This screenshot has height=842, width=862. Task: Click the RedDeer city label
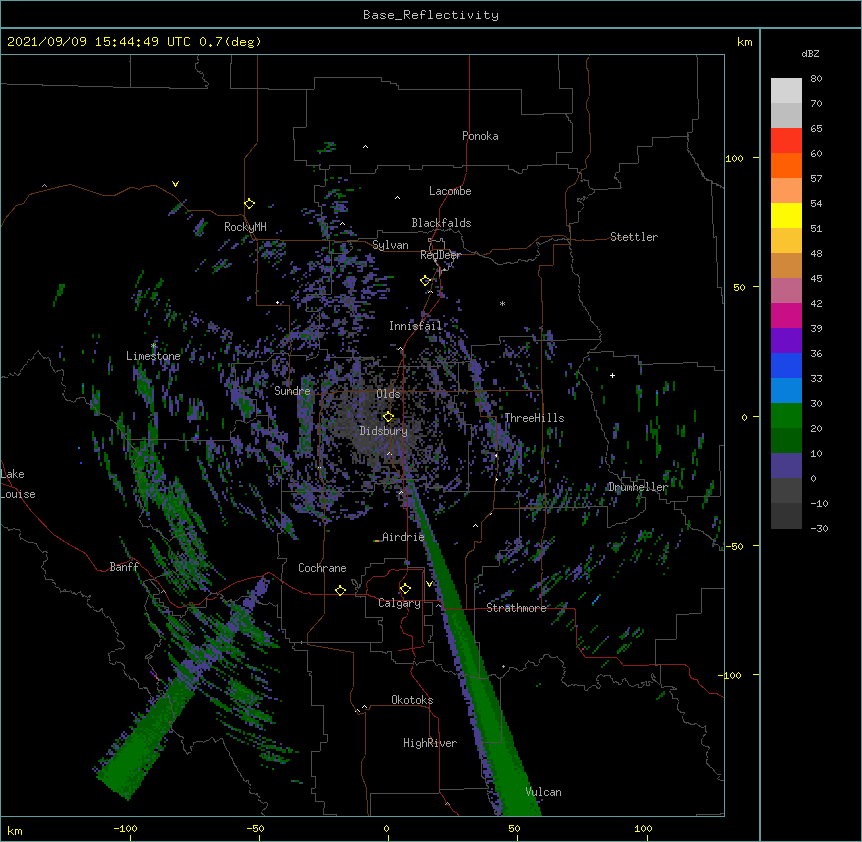tap(440, 255)
